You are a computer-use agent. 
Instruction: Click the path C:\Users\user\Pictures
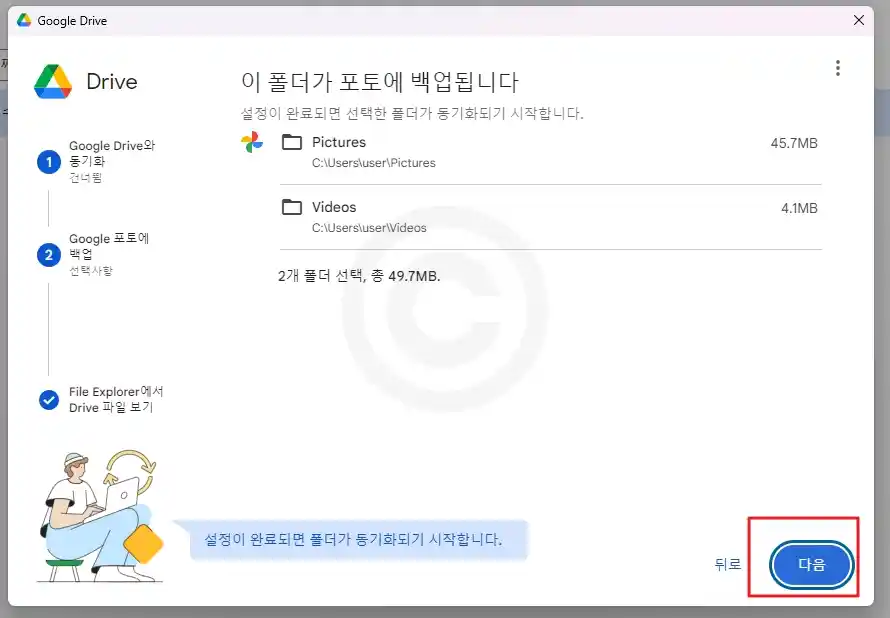coord(373,163)
